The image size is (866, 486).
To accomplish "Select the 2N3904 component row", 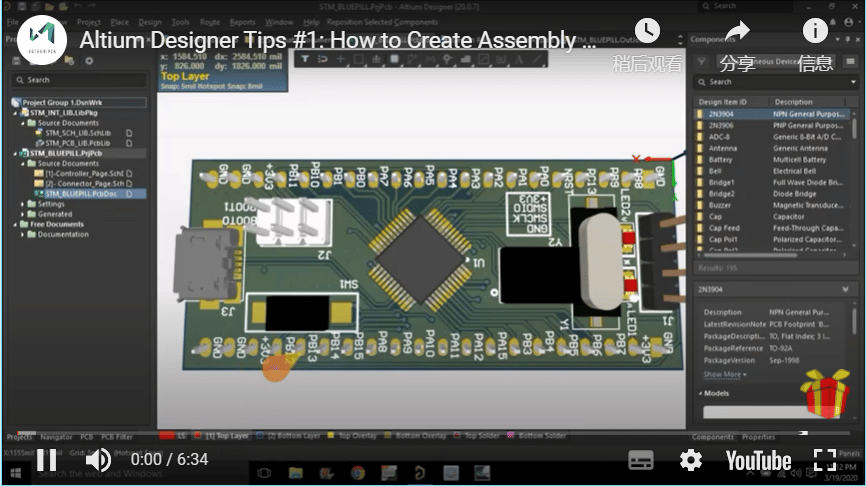I will click(x=772, y=114).
